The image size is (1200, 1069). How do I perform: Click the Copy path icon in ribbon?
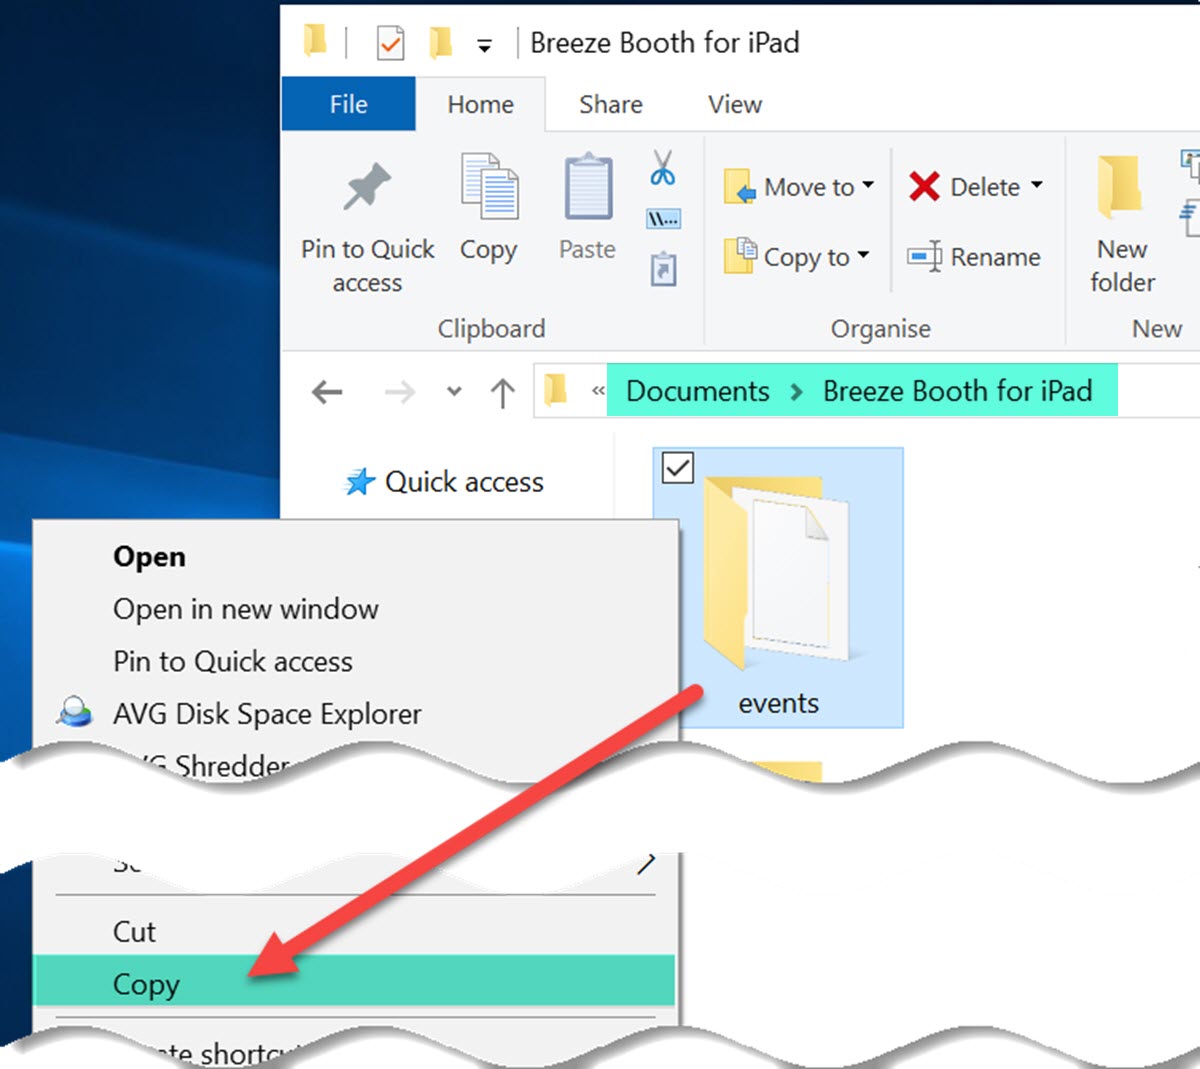point(663,219)
